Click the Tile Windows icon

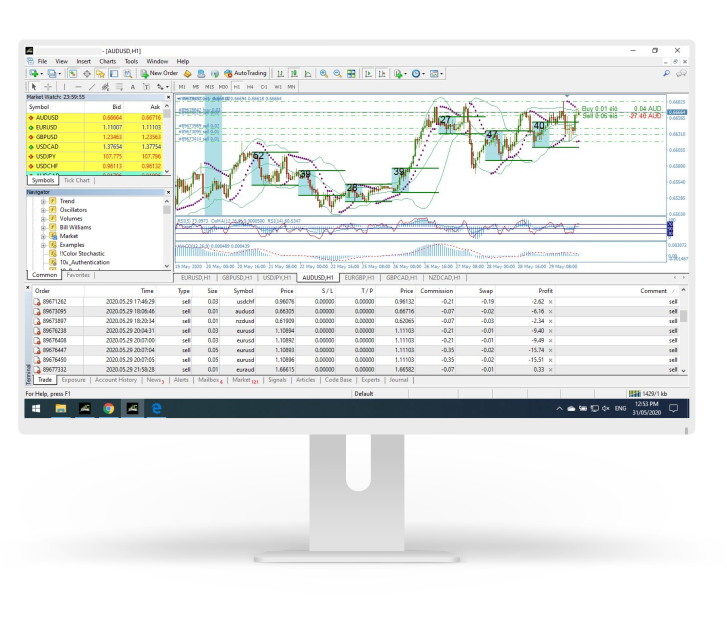[x=351, y=73]
